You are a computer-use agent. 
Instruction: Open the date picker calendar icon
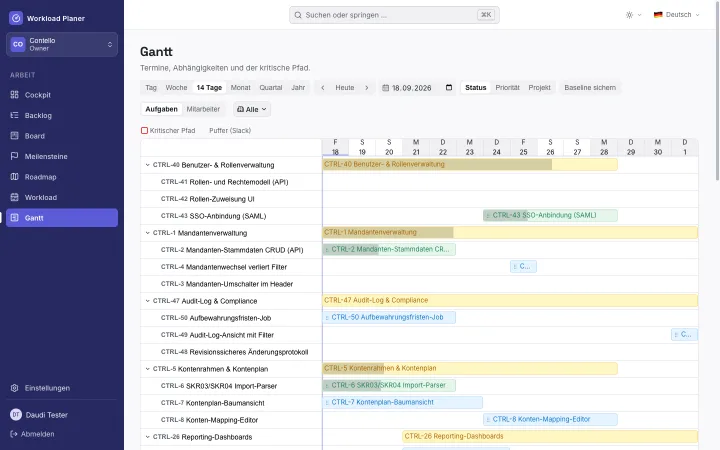click(x=449, y=88)
